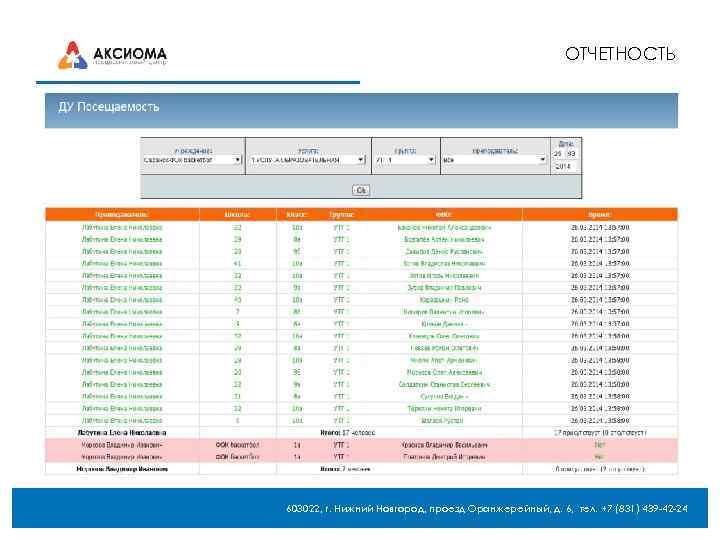Click the Итого: 2 человек total
The width and height of the screenshot is (720, 540).
point(345,469)
